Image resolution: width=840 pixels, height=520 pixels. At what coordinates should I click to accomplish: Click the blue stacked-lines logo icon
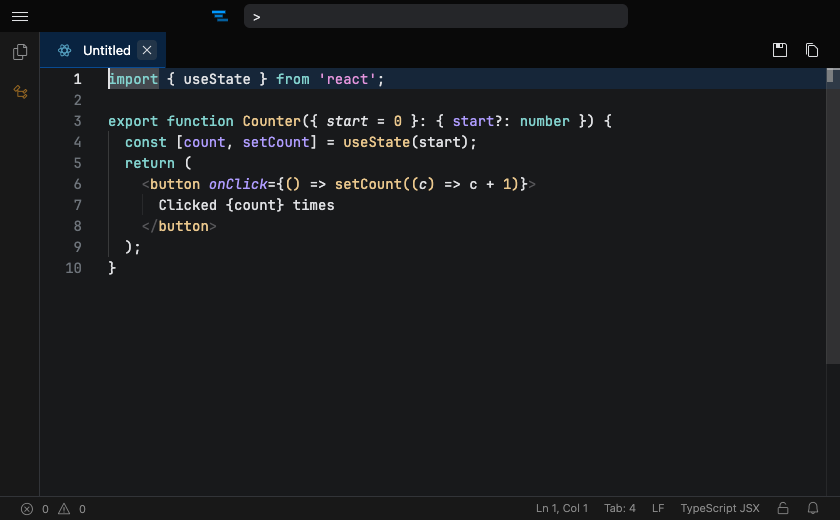pos(220,16)
